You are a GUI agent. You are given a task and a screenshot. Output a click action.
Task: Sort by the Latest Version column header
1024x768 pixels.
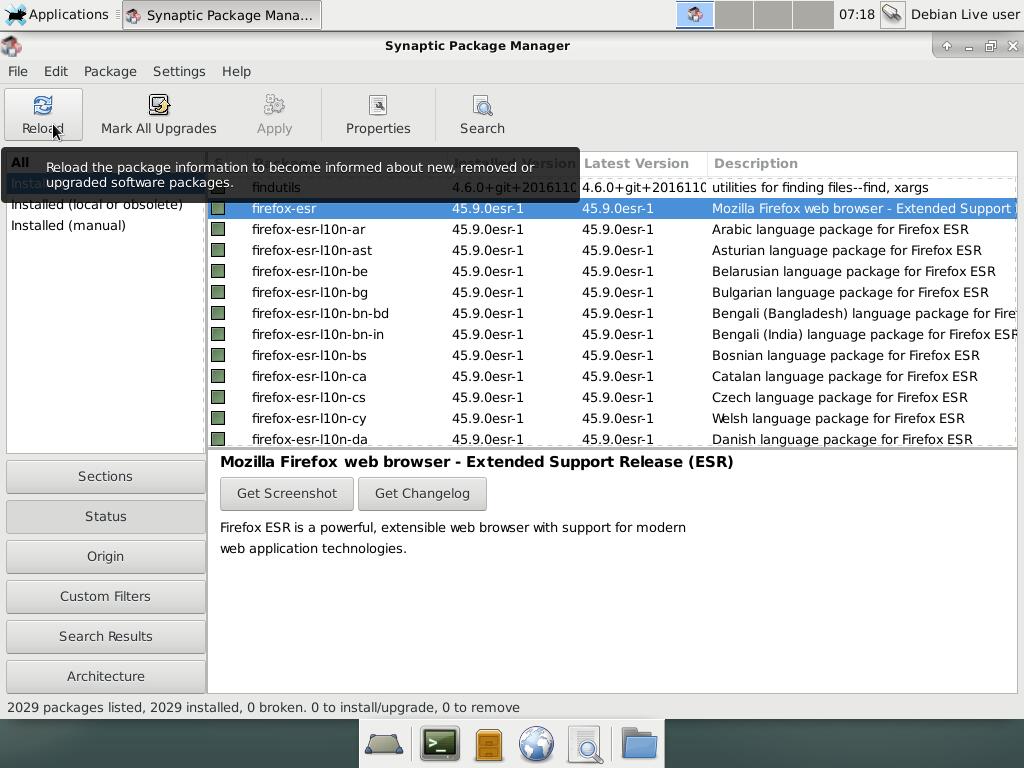pos(643,163)
